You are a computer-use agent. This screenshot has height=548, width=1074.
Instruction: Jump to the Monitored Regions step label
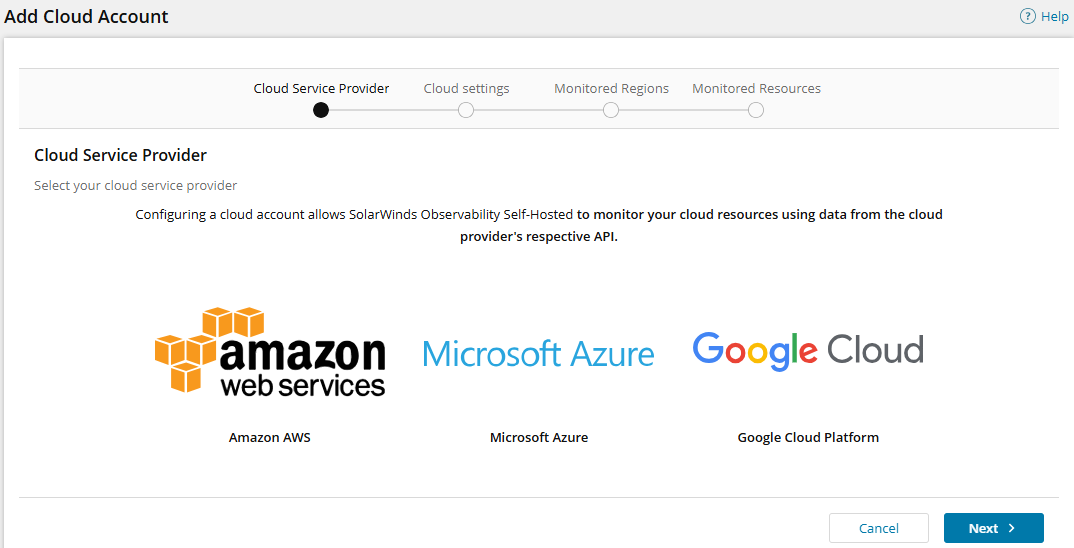tap(611, 88)
